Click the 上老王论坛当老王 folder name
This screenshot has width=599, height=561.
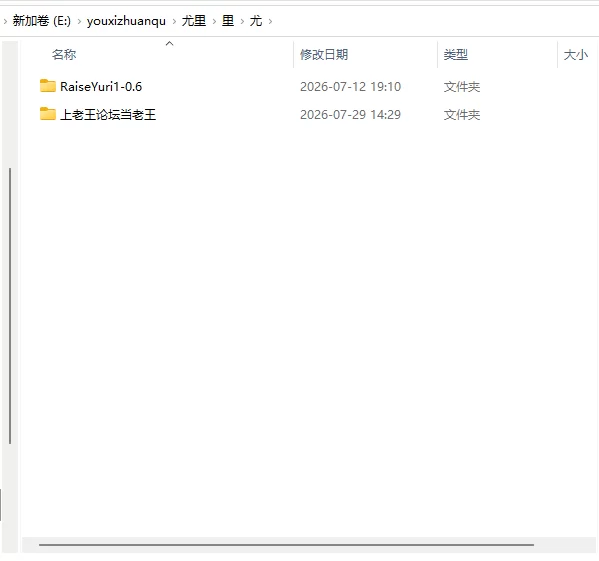pos(108,115)
